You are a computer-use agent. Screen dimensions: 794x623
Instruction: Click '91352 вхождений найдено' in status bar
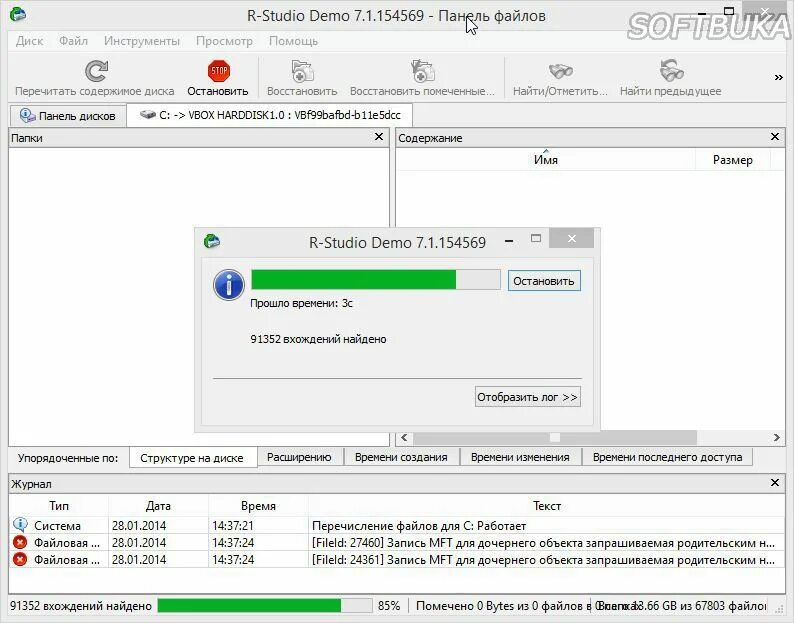click(x=81, y=606)
